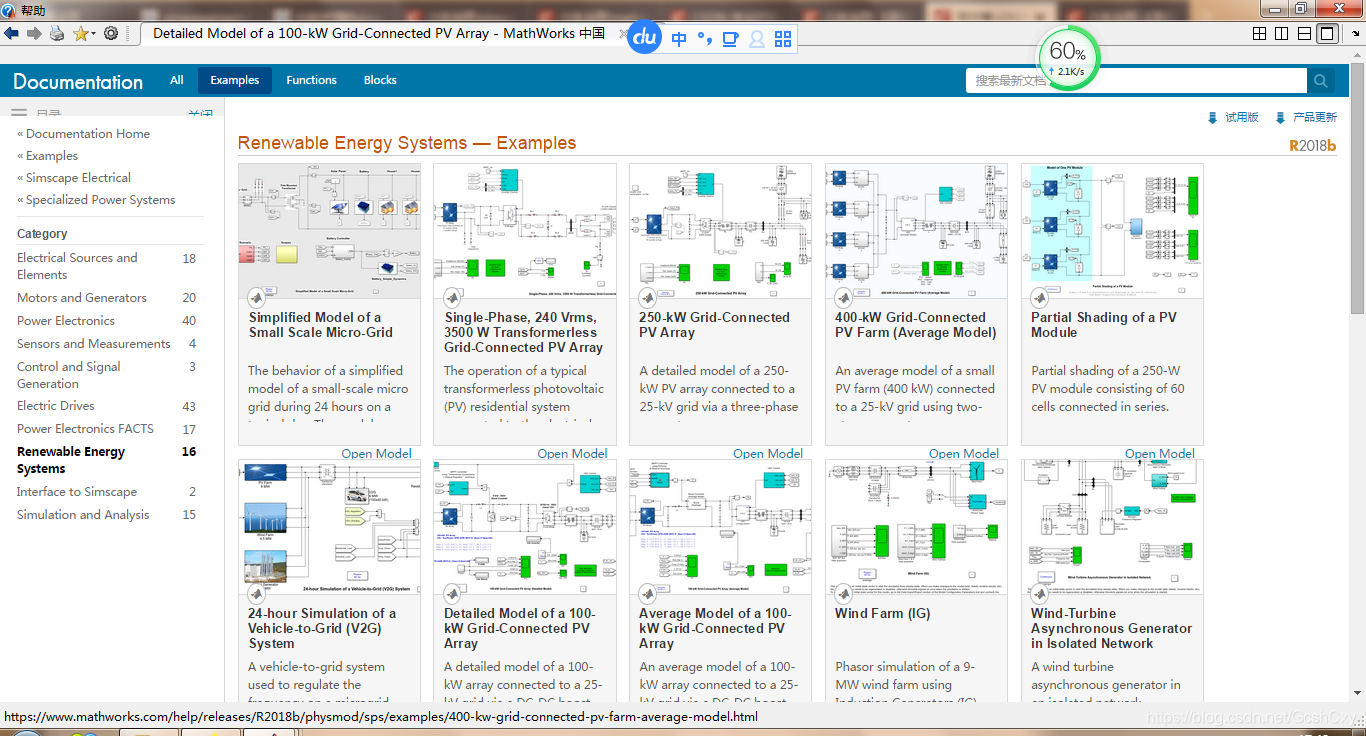1366x736 pixels.
Task: Open 24-hour Vehicle-to-Grid simulation thumbnail
Action: tap(329, 527)
